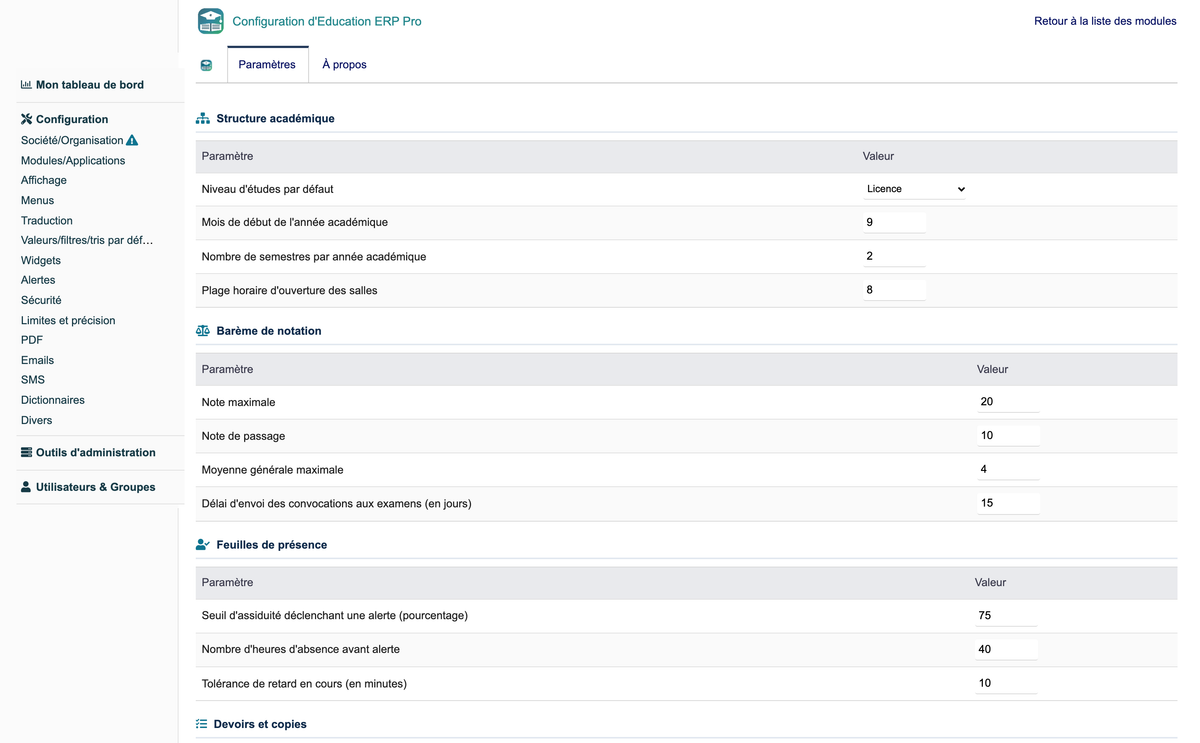This screenshot has width=1200, height=743.
Task: Click the Mois de début de l'année académique field
Action: coord(894,222)
